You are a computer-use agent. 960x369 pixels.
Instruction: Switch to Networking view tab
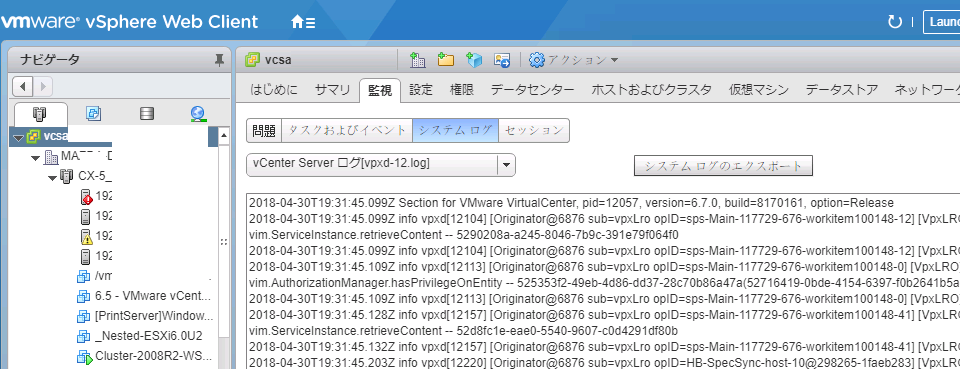click(198, 114)
